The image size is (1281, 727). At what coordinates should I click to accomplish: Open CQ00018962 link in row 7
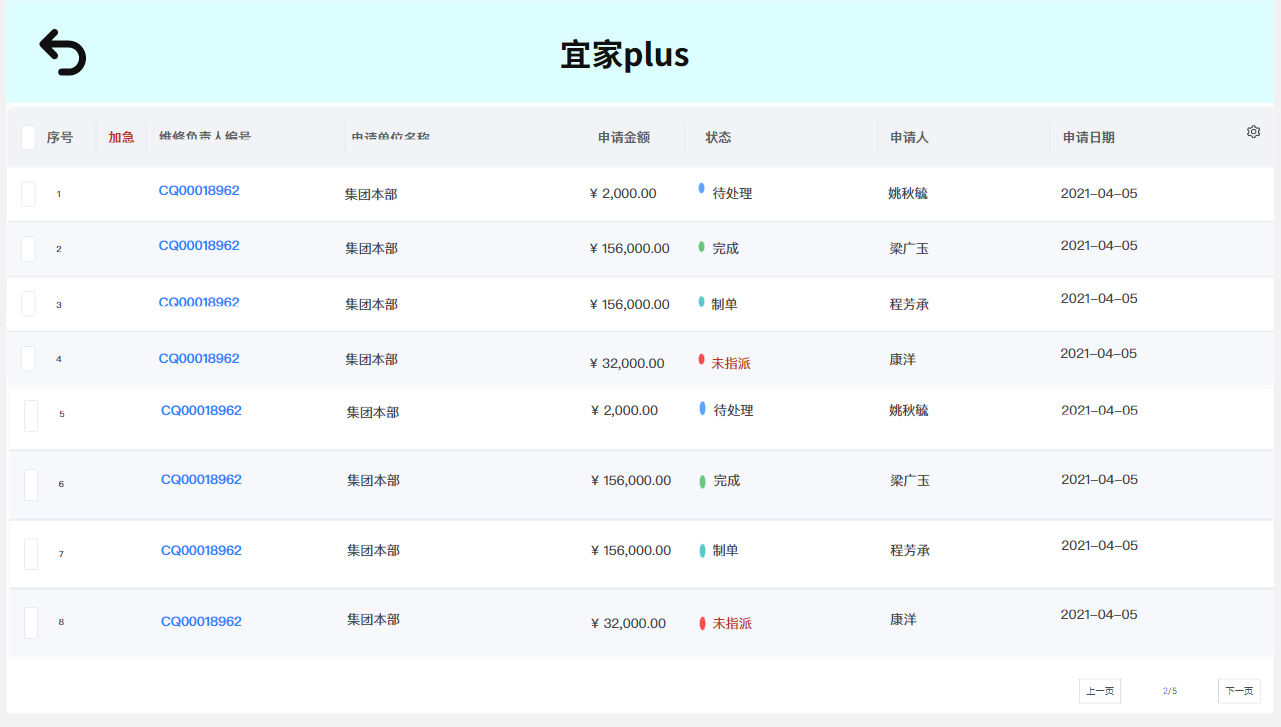201,550
